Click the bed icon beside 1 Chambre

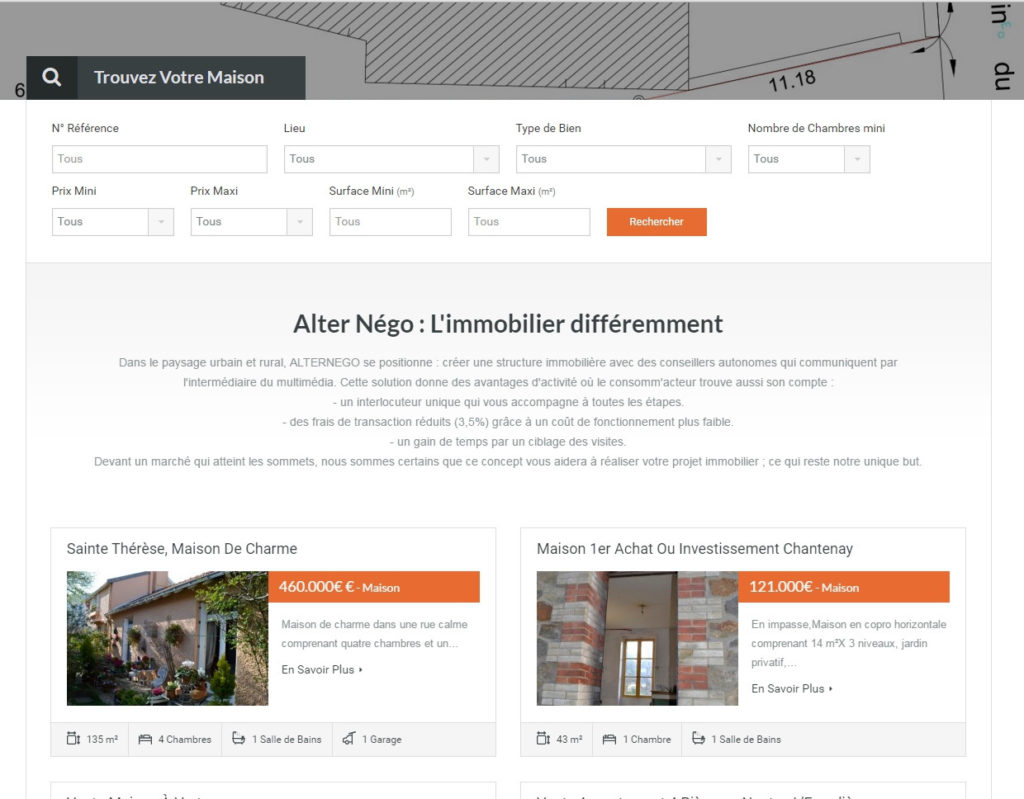609,740
